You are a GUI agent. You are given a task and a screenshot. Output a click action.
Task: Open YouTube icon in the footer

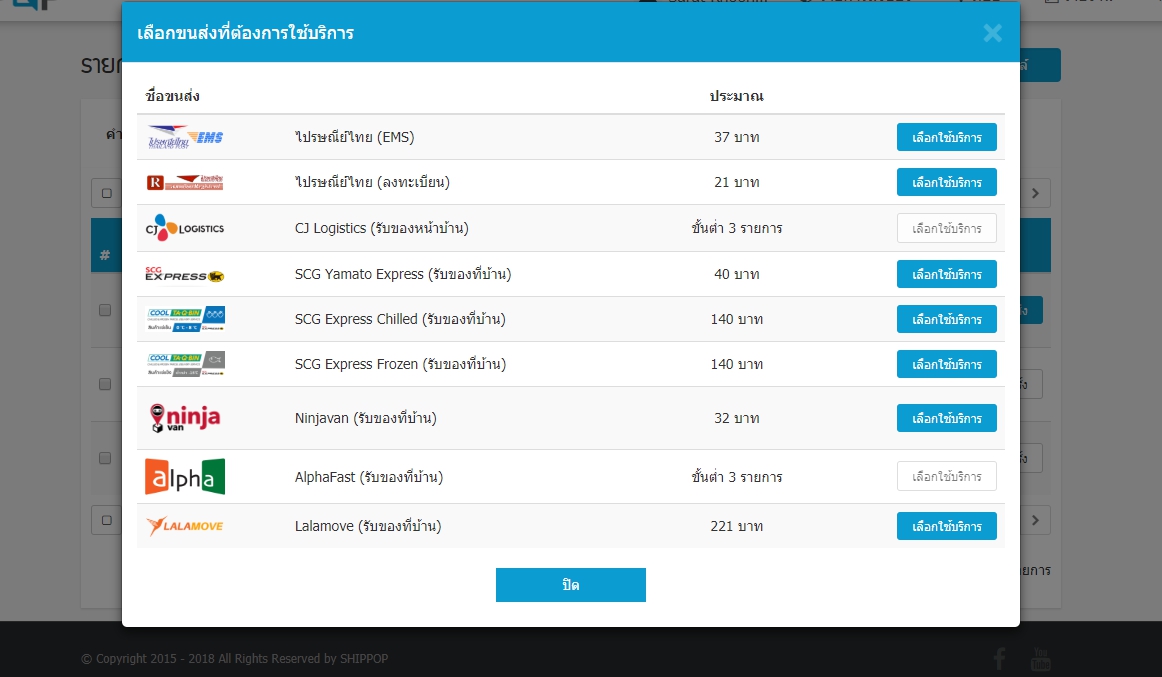coord(1040,658)
